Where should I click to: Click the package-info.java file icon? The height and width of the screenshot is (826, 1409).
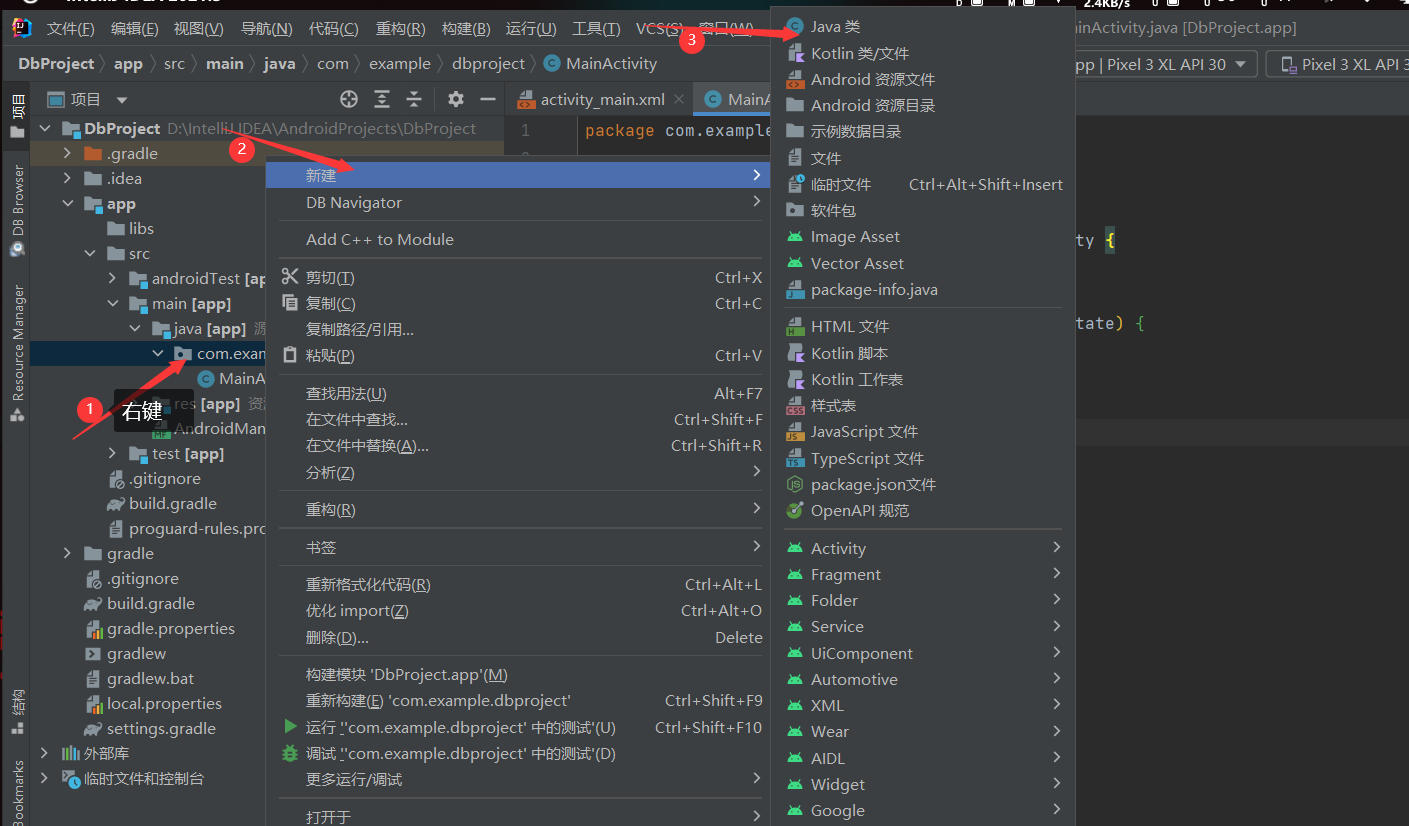click(795, 289)
